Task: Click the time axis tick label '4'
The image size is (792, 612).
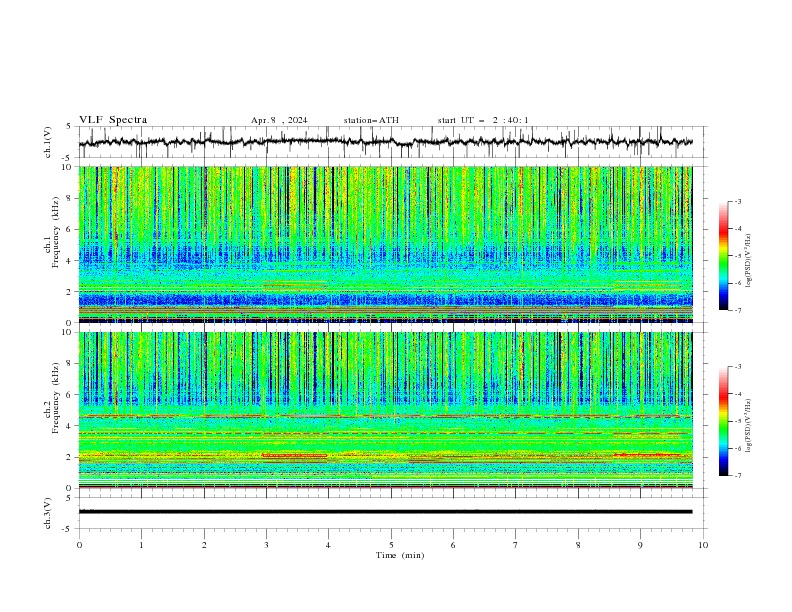Action: (328, 545)
